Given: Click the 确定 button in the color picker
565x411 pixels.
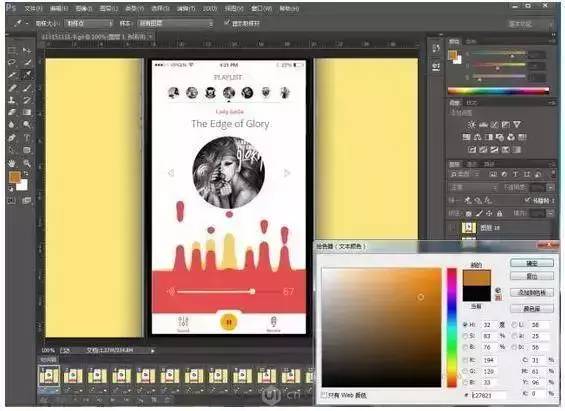Looking at the screenshot, I should (x=532, y=263).
